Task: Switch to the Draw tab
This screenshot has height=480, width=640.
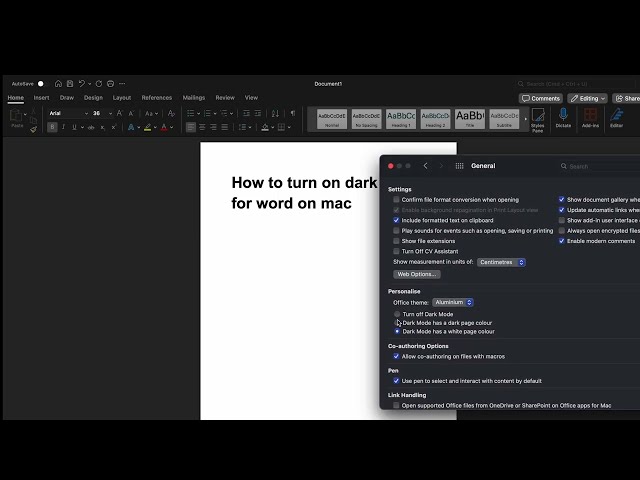Action: (67, 98)
